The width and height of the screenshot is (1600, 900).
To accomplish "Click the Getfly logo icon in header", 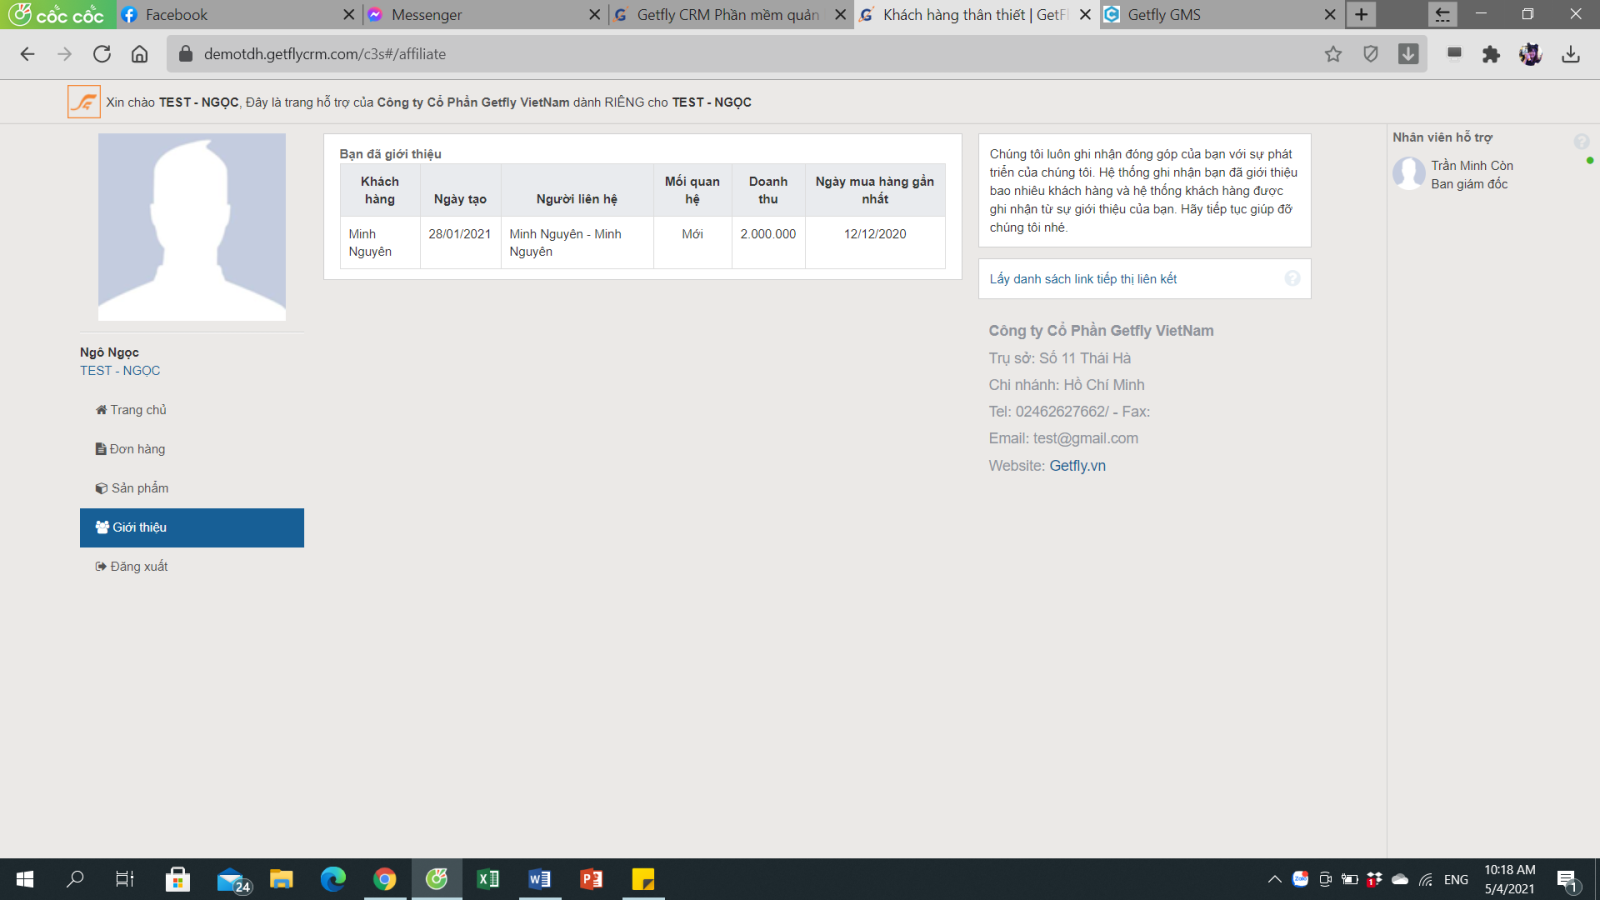I will point(84,102).
